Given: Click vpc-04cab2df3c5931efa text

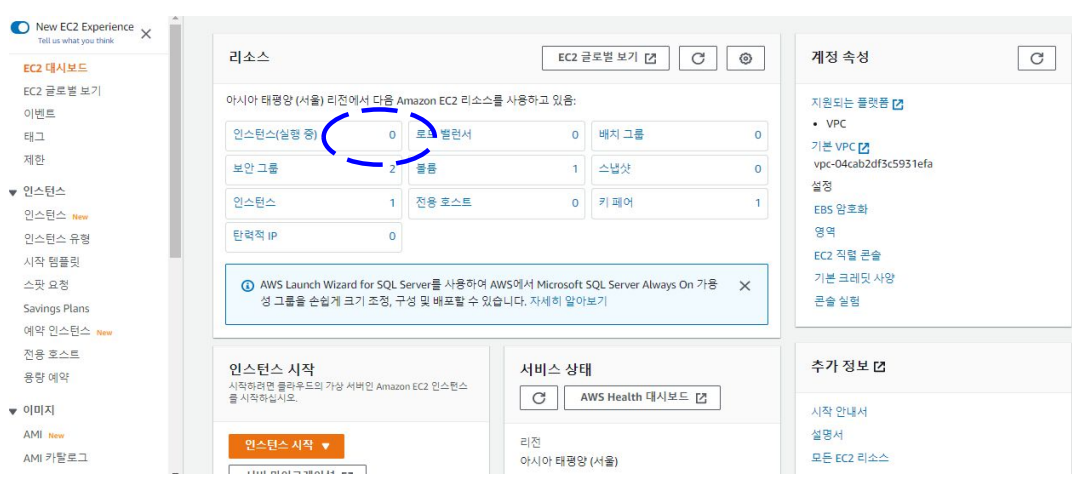Looking at the screenshot, I should tap(873, 164).
